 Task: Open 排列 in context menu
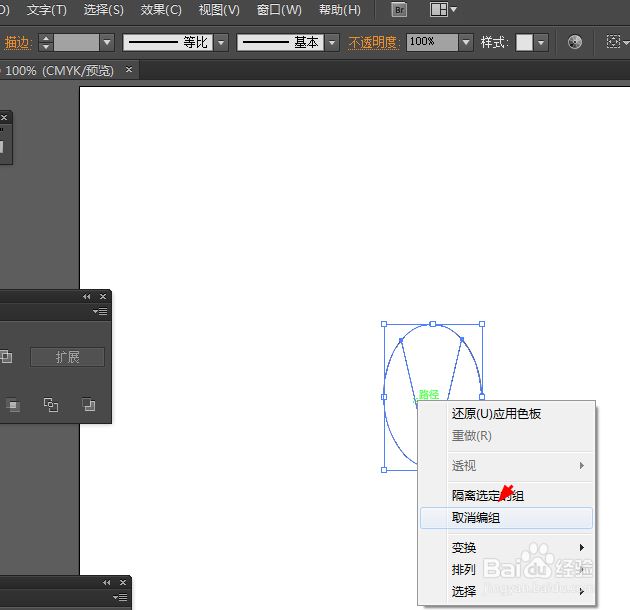[506, 569]
